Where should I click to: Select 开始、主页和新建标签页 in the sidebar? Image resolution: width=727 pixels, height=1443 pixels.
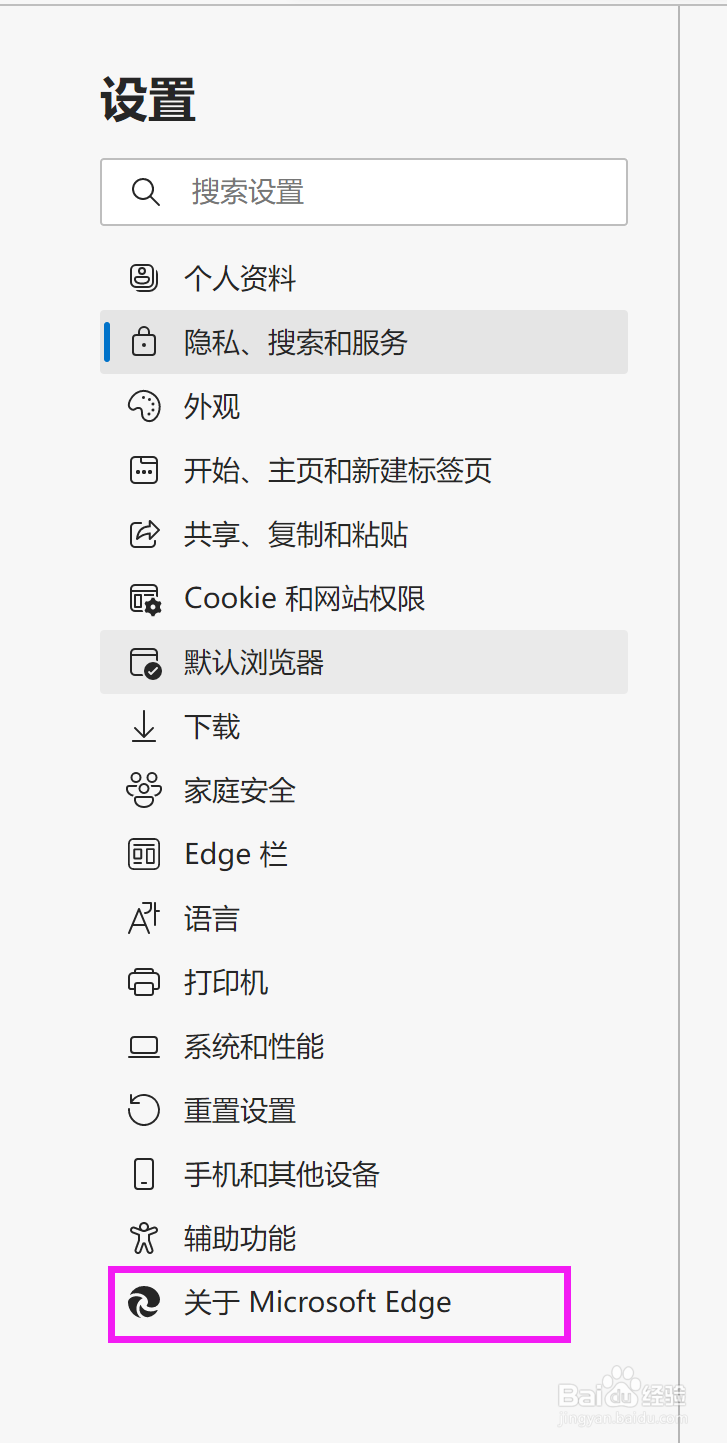pyautogui.click(x=364, y=470)
